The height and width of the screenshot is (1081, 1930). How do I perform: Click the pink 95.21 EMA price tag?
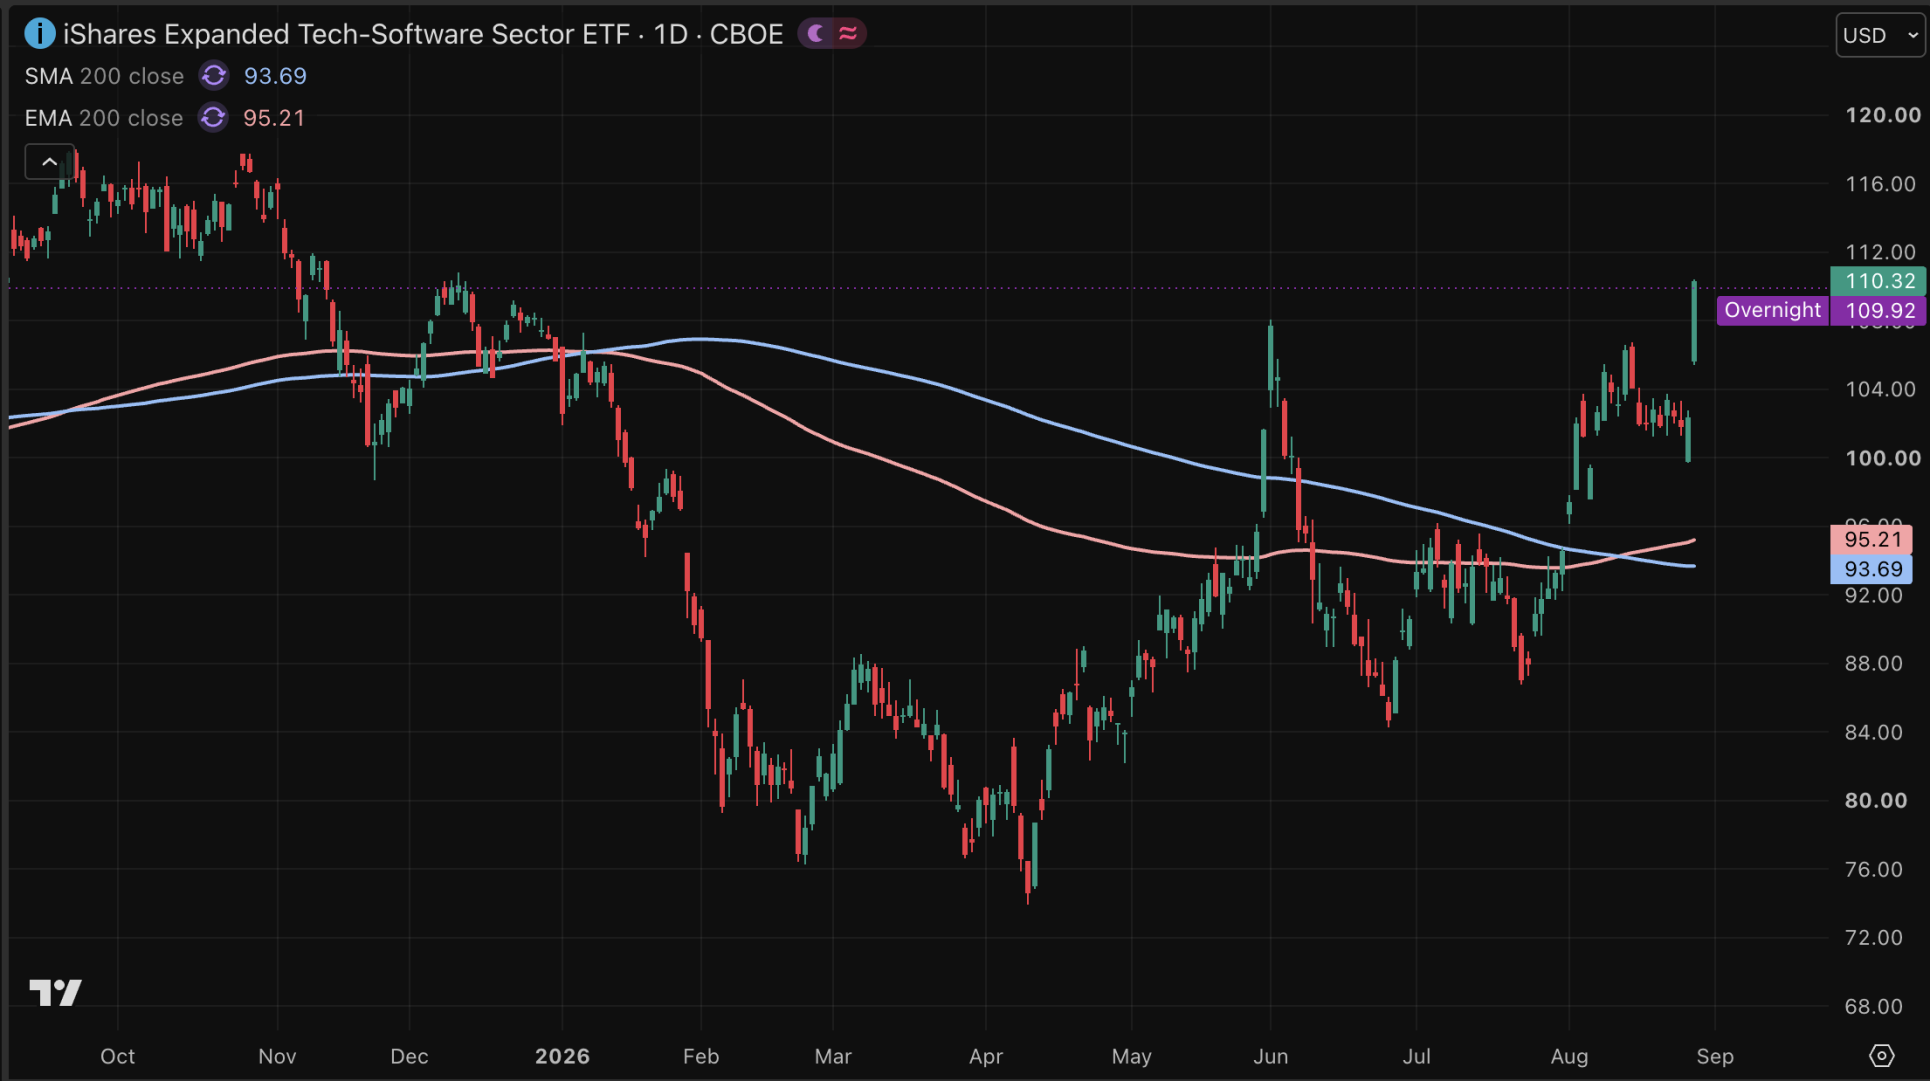pyautogui.click(x=1871, y=540)
